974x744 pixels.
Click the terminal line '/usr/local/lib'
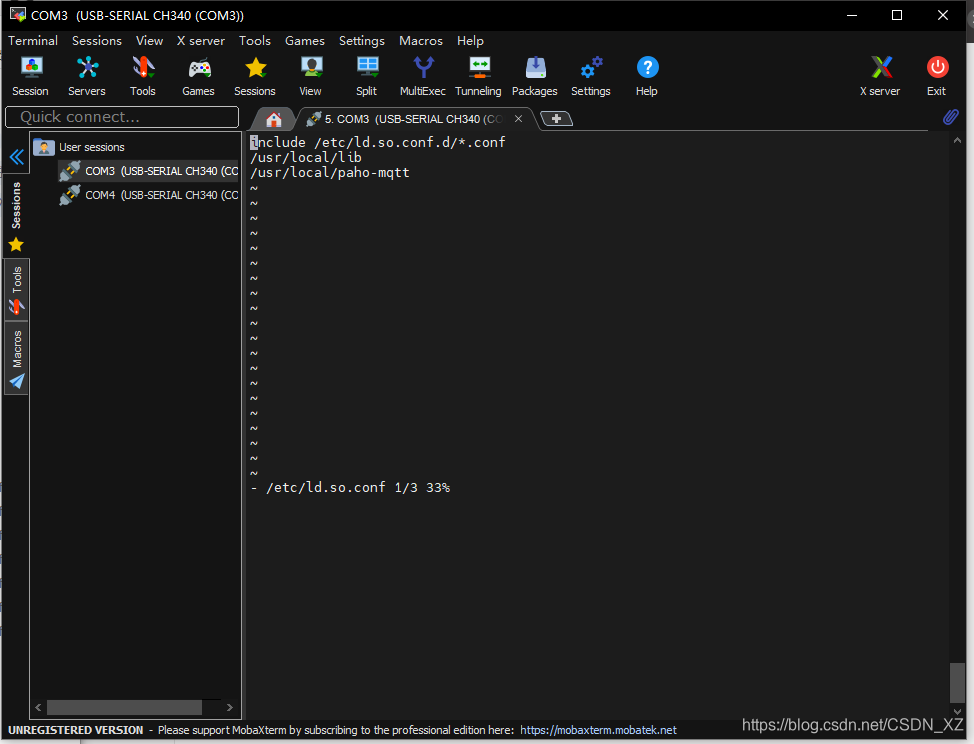tap(306, 157)
